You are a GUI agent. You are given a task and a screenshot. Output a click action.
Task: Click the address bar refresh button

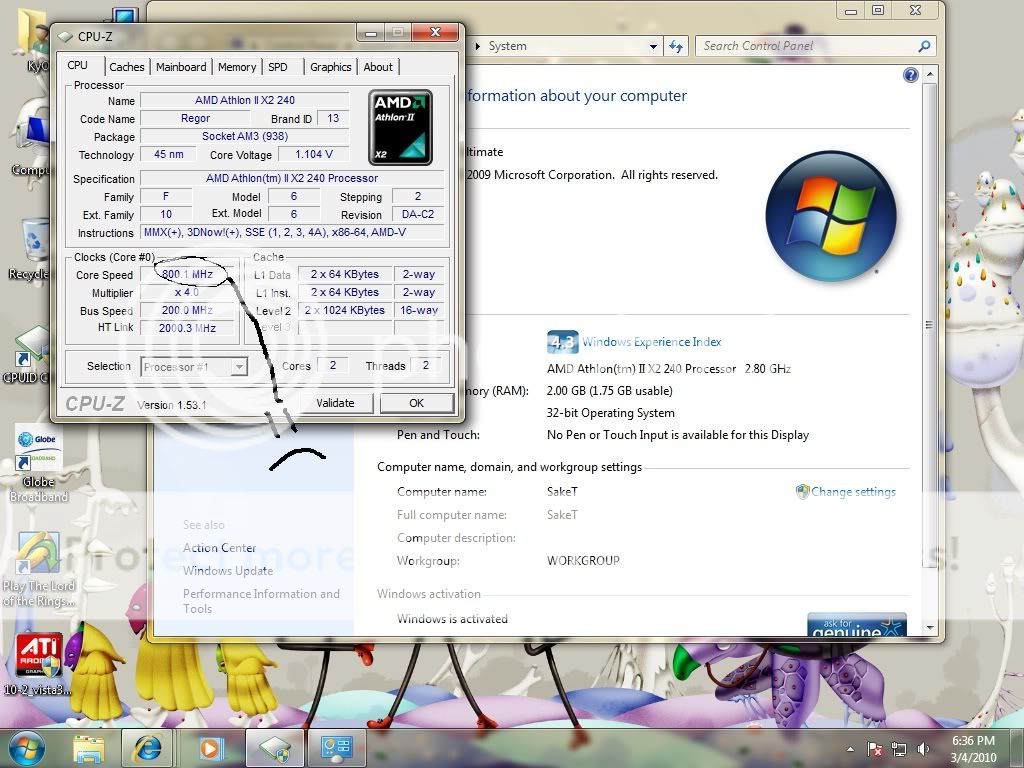click(x=676, y=46)
